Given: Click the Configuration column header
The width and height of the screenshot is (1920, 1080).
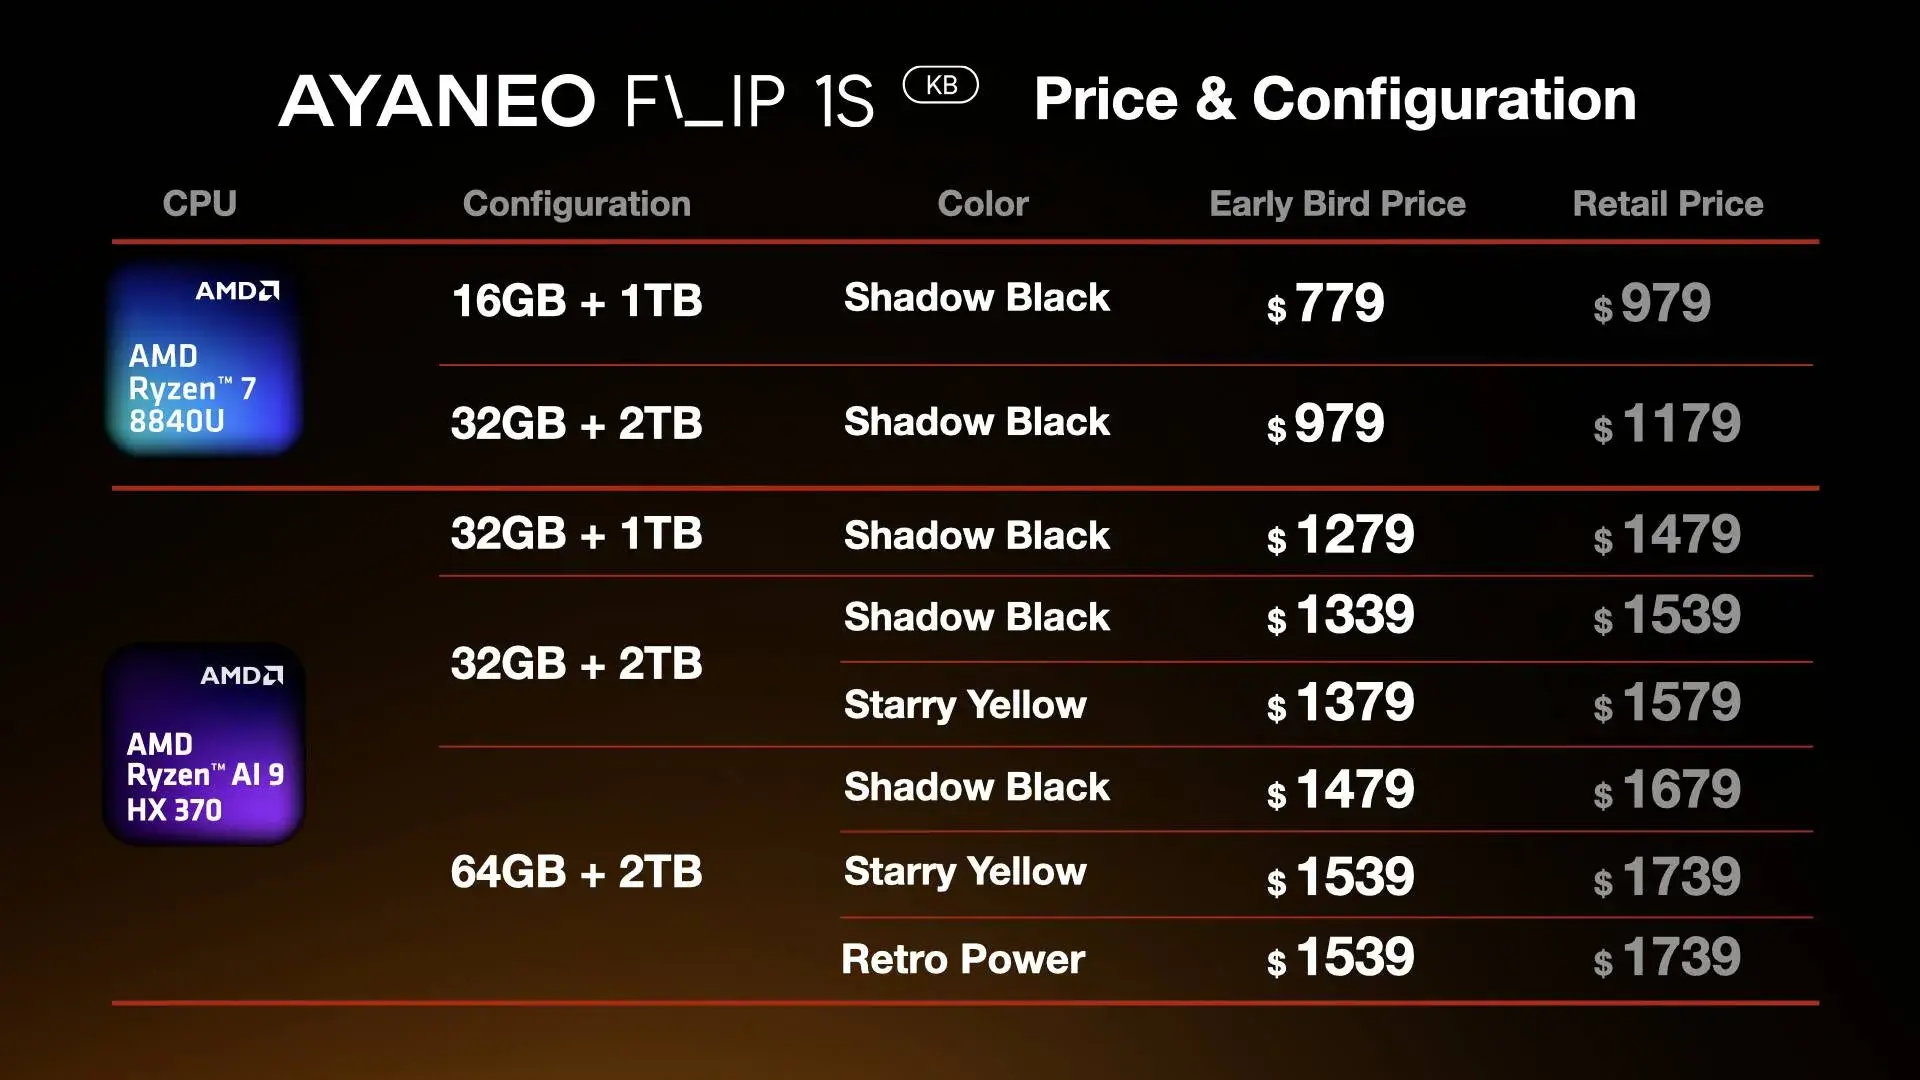Looking at the screenshot, I should pos(577,204).
